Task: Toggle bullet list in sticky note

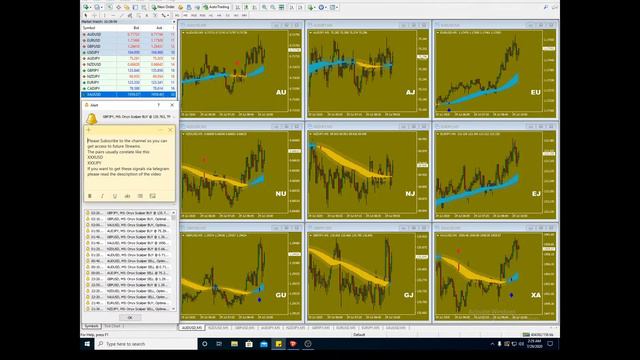Action: [x=140, y=196]
